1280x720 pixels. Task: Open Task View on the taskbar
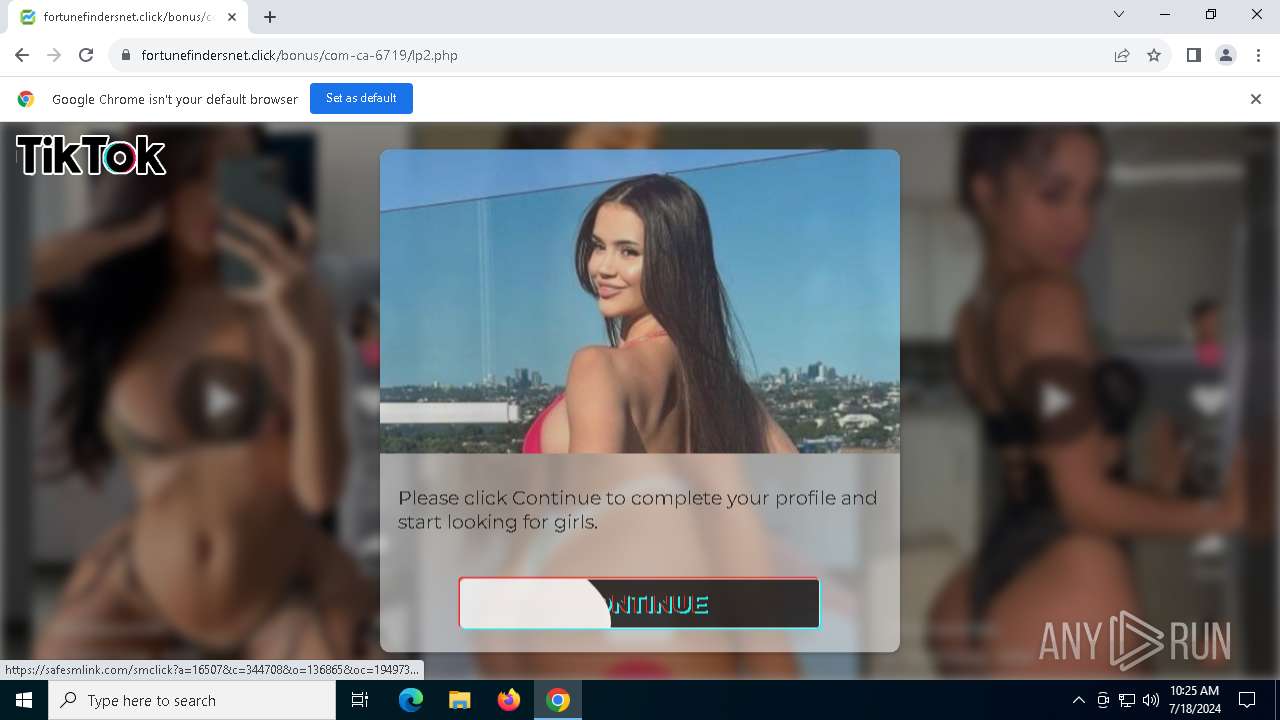pos(360,700)
